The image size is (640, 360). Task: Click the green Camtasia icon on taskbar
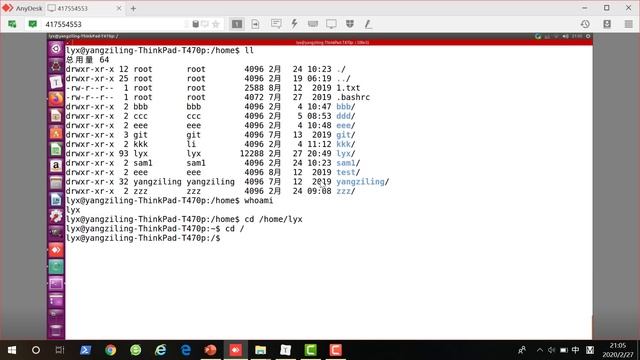(311, 350)
